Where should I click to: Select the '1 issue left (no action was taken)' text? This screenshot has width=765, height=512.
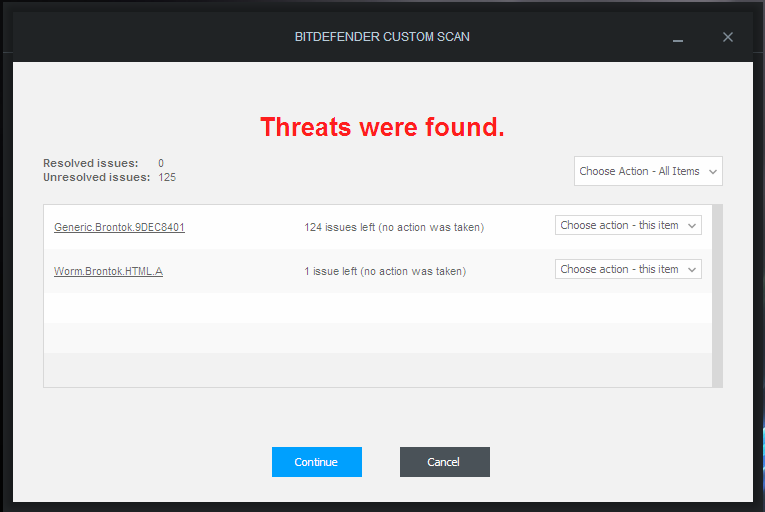pos(385,271)
